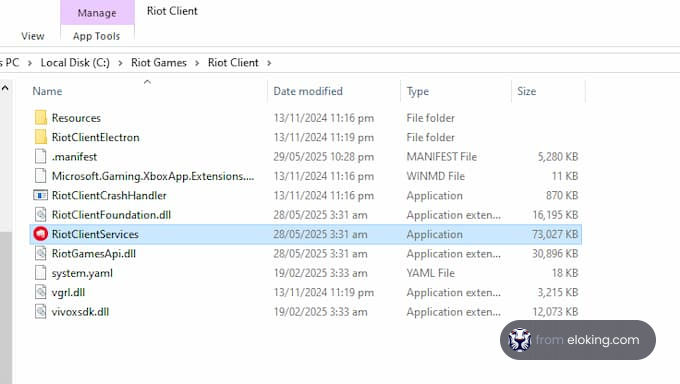Click the .manifest file icon

point(40,156)
